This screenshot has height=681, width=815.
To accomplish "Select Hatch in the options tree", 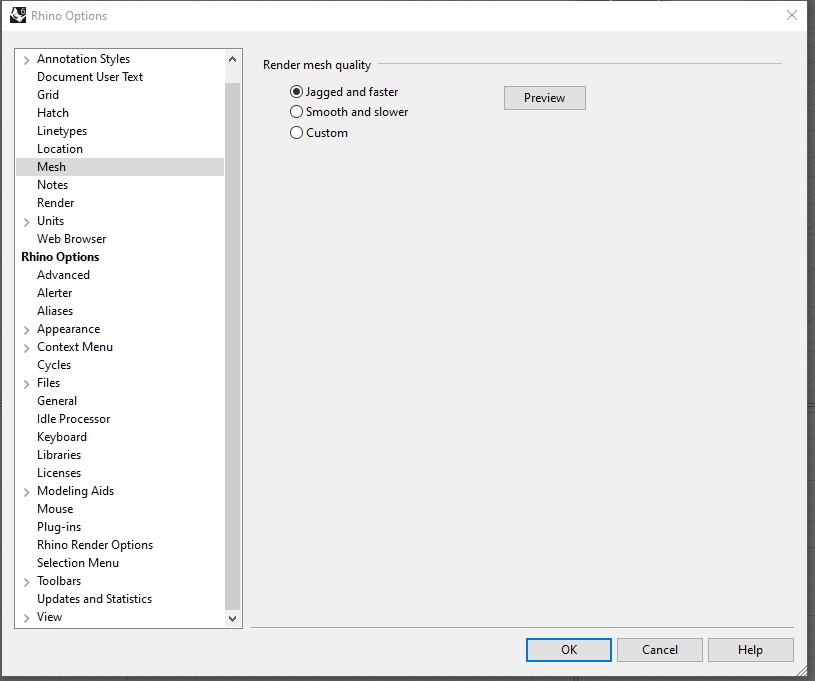I will click(x=52, y=113).
